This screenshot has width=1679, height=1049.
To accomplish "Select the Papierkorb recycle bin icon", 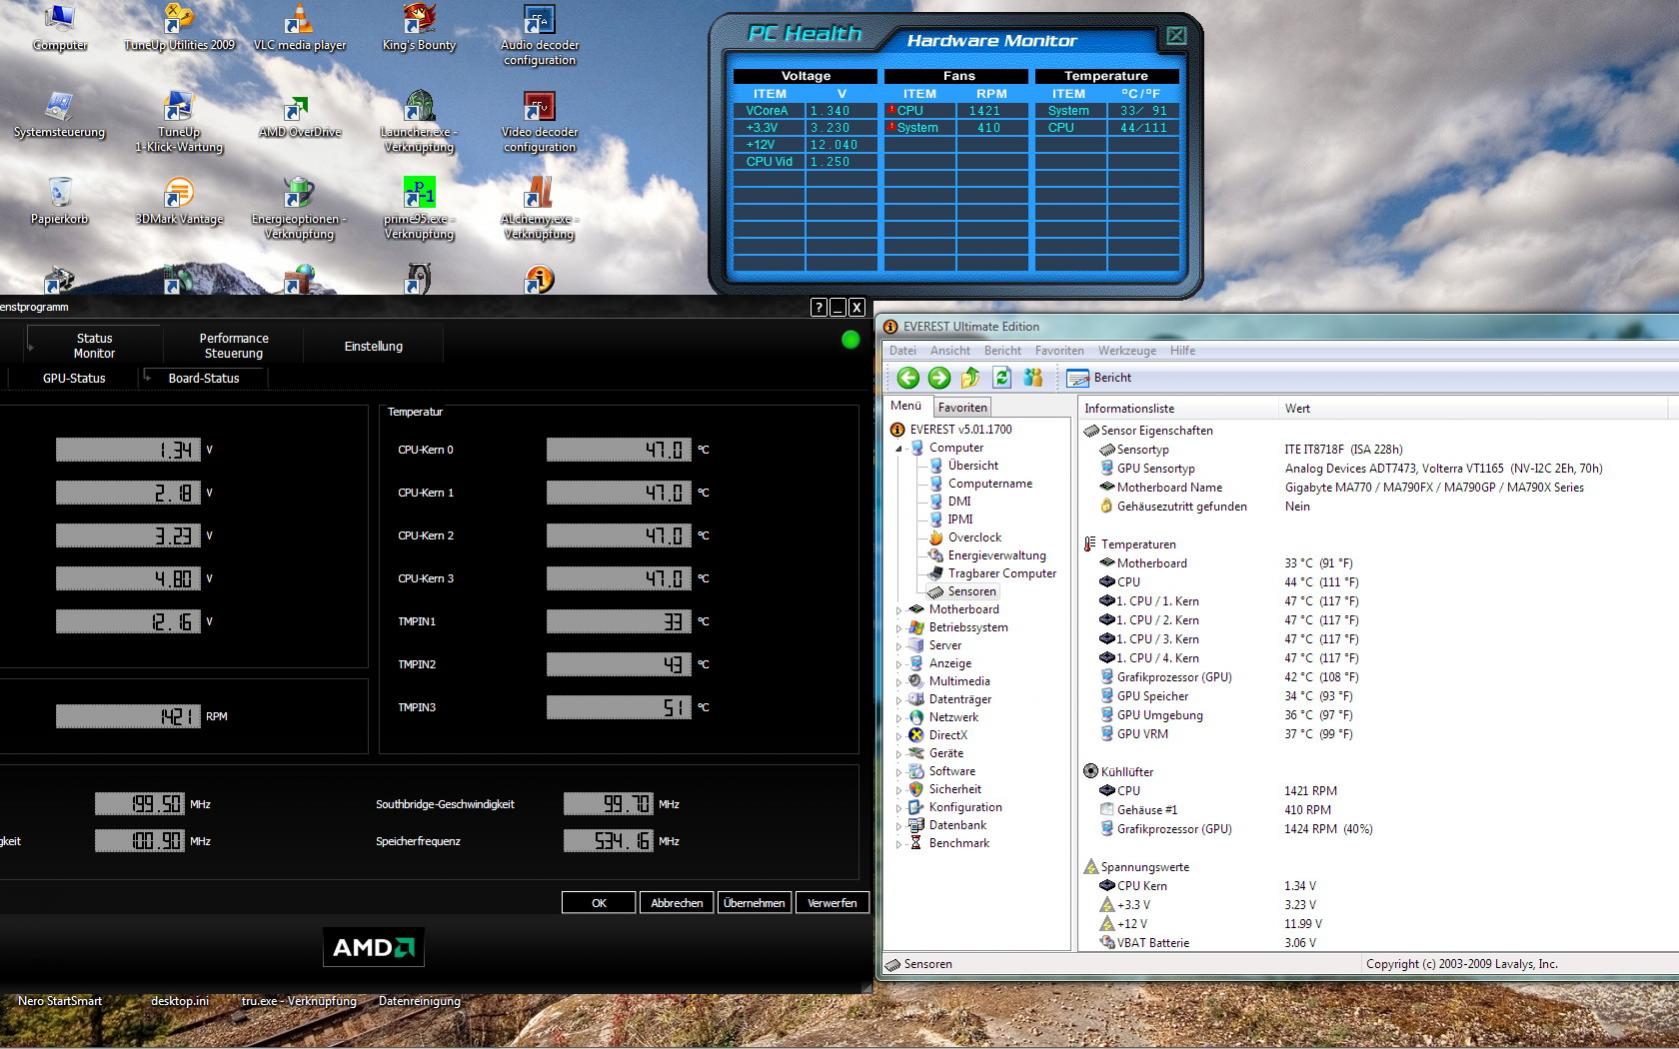I will (x=59, y=202).
